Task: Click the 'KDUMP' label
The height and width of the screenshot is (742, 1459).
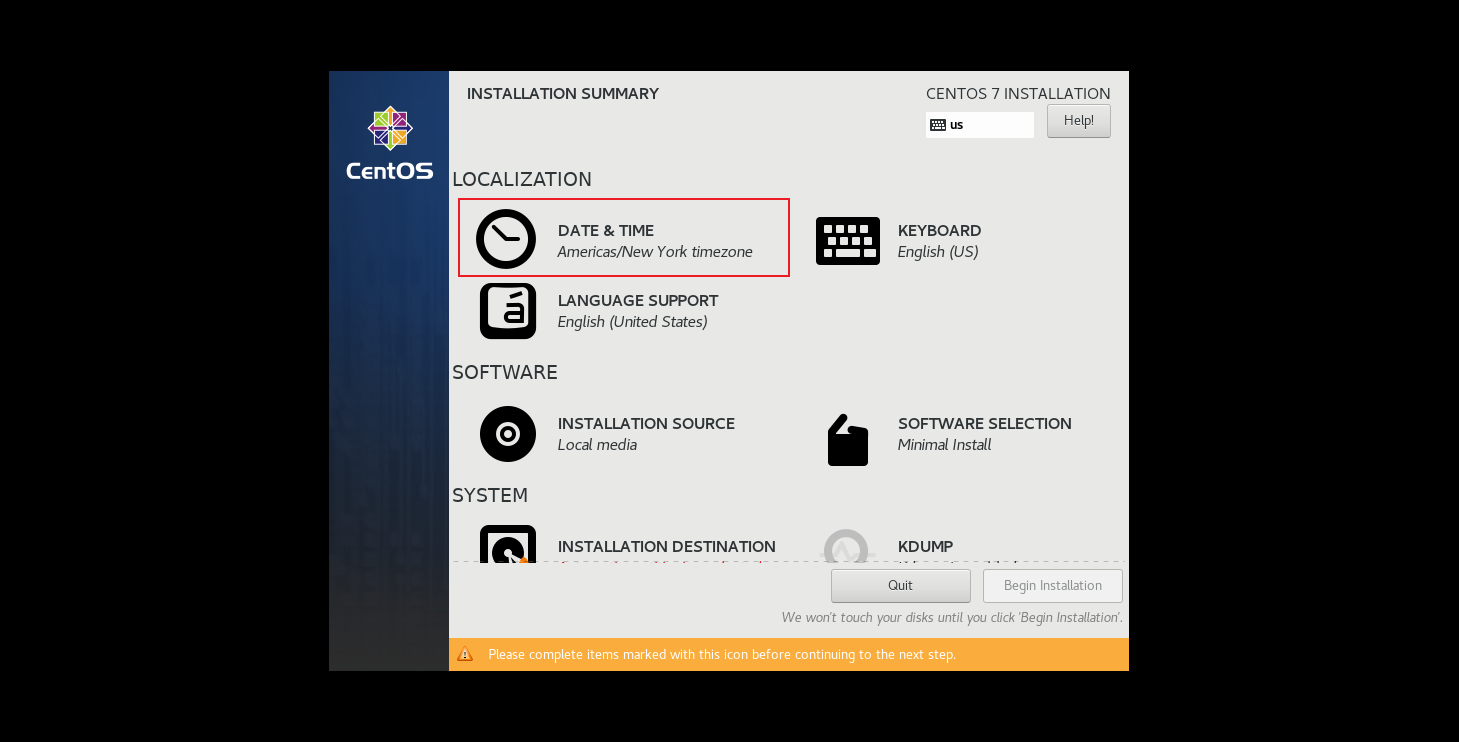Action: pos(925,547)
